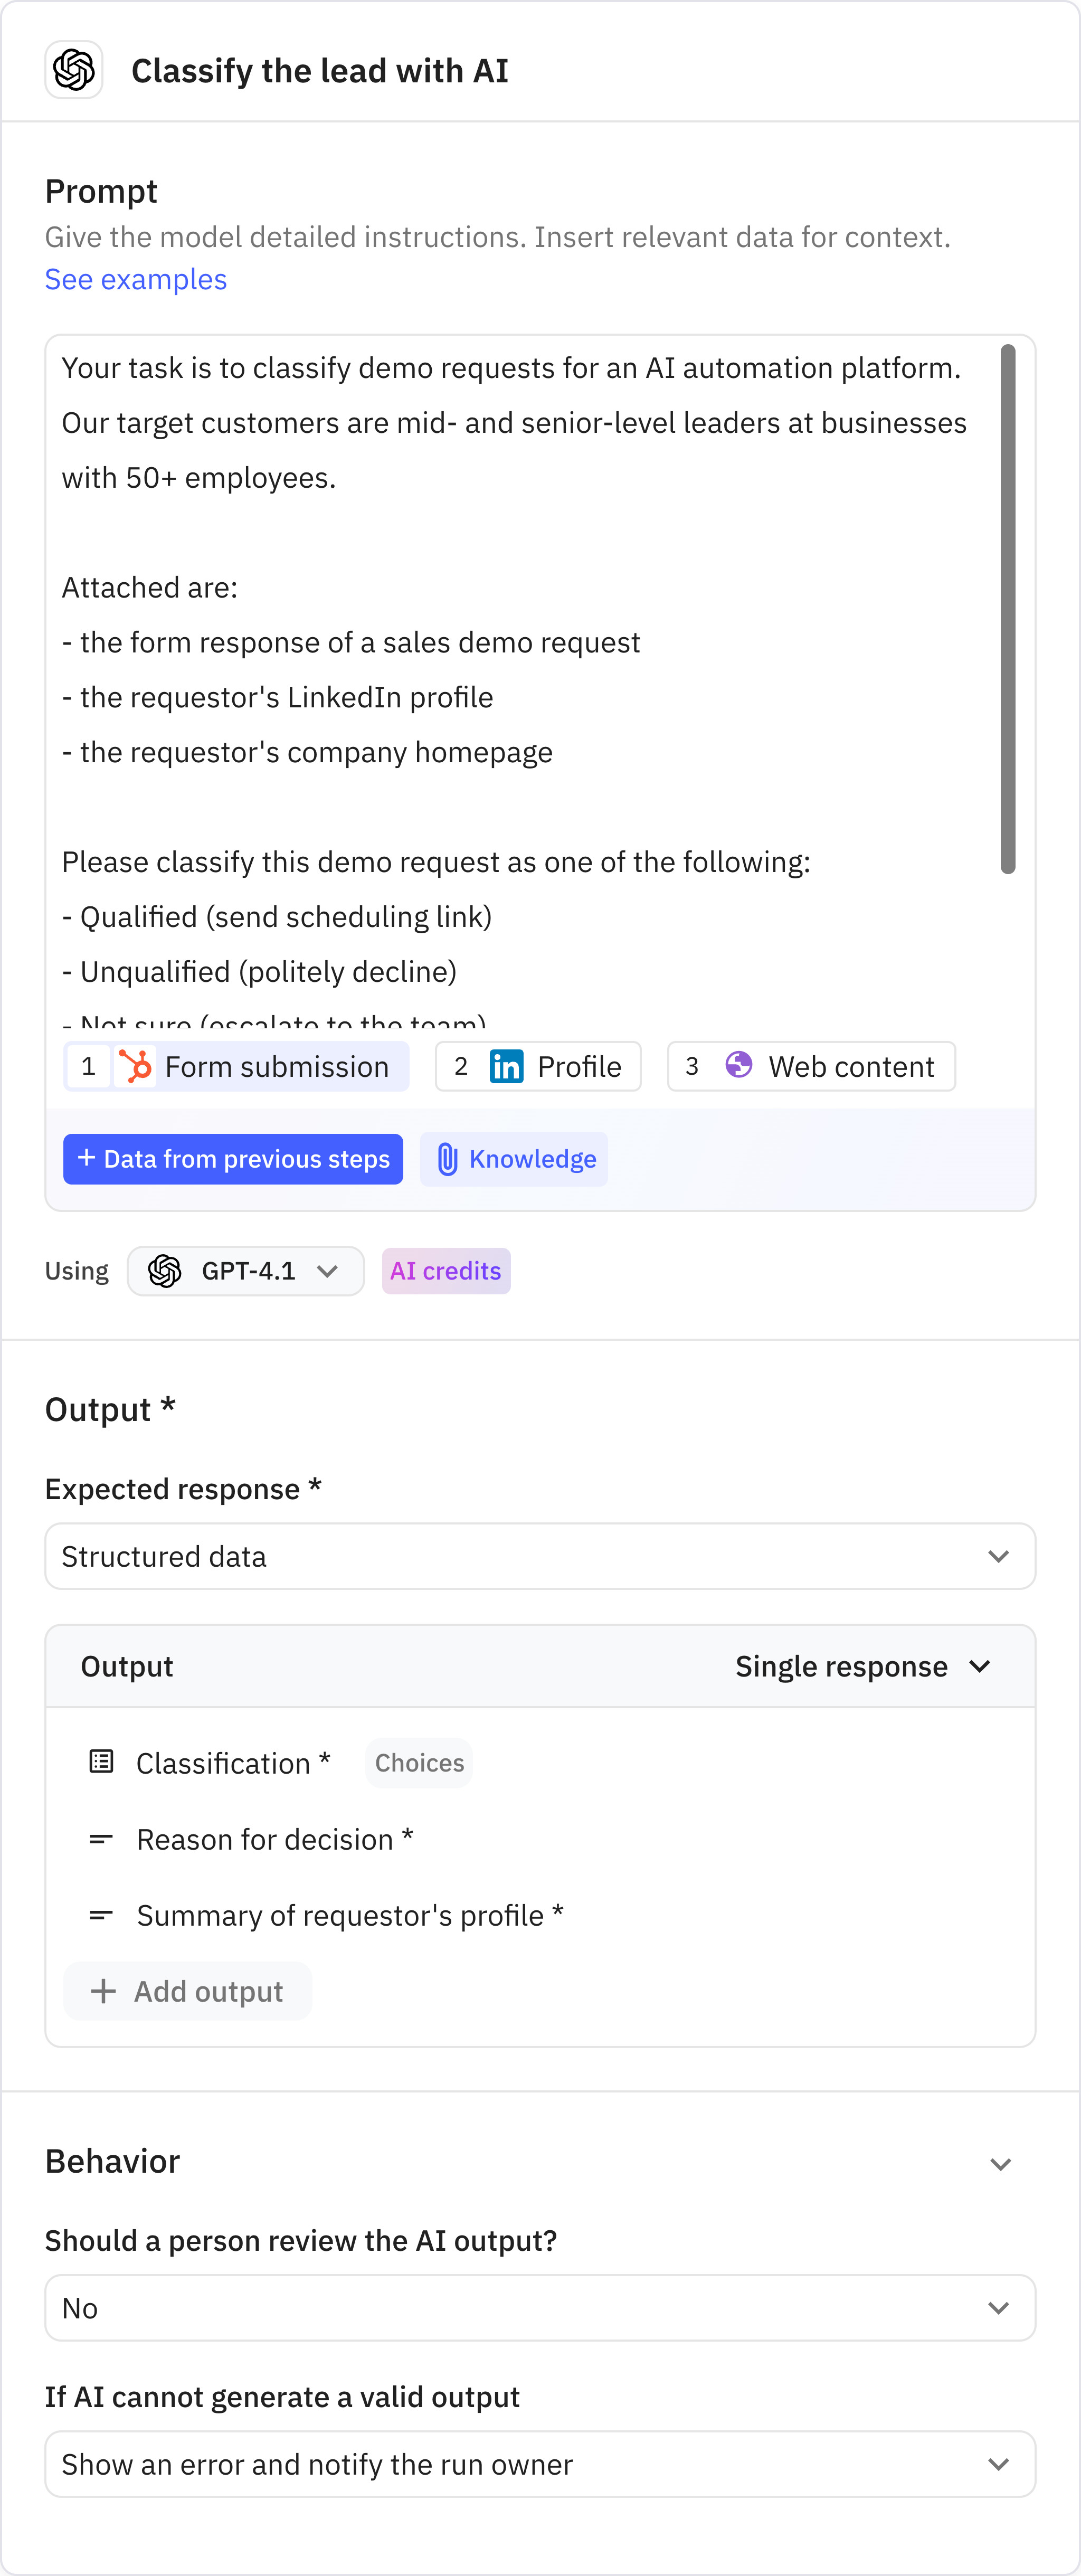Open the person review dropdown set to No
1081x2576 pixels.
point(540,2308)
